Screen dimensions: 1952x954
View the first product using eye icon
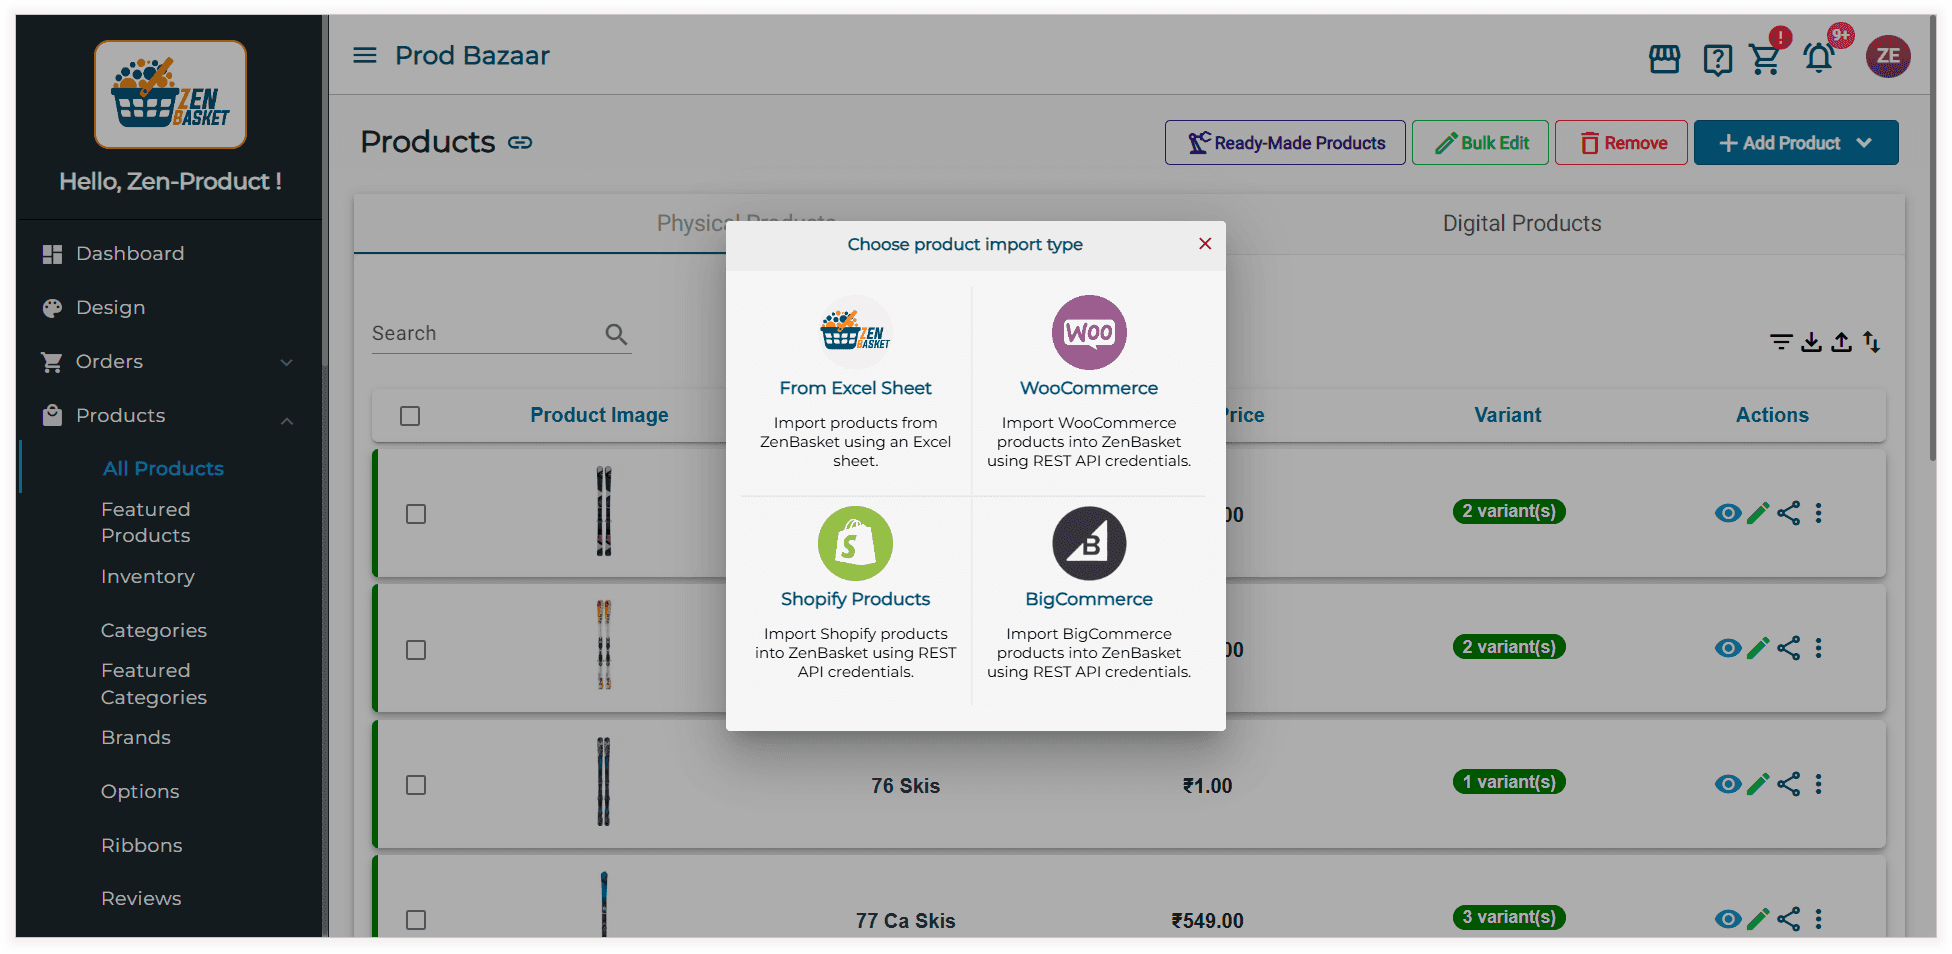click(x=1727, y=513)
